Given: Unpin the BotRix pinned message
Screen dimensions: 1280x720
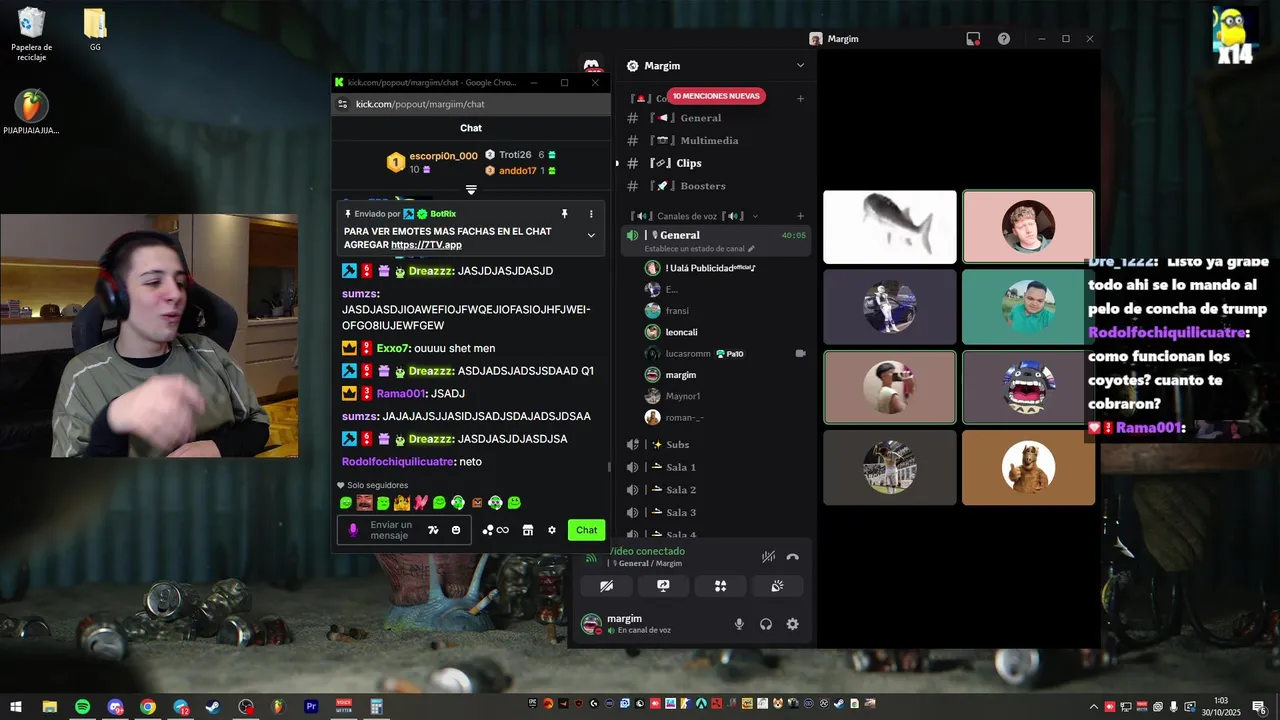Looking at the screenshot, I should [x=564, y=214].
